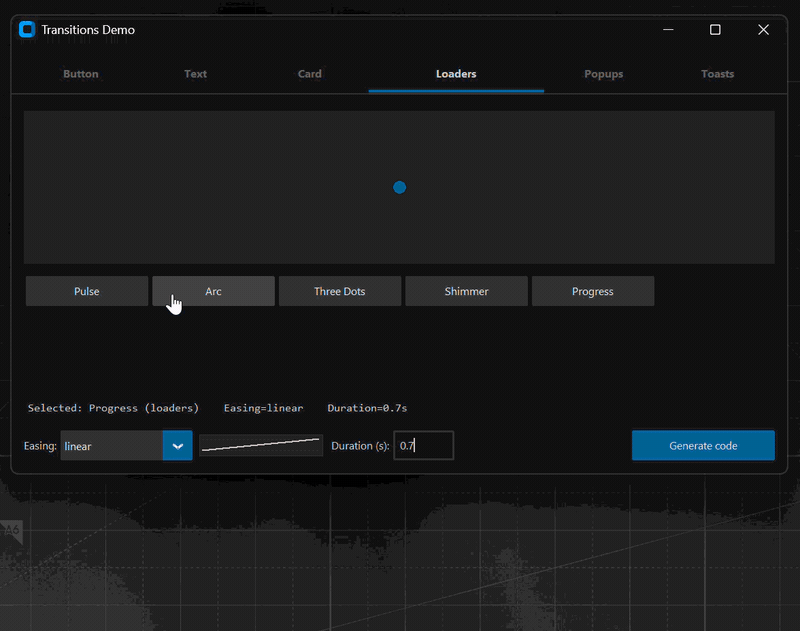This screenshot has width=800, height=631.
Task: Play the Pulse loader animation
Action: pyautogui.click(x=87, y=291)
